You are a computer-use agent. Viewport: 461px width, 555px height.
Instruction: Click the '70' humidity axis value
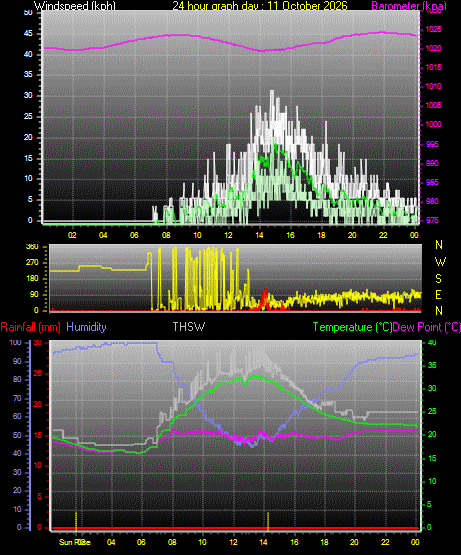(x=17, y=399)
